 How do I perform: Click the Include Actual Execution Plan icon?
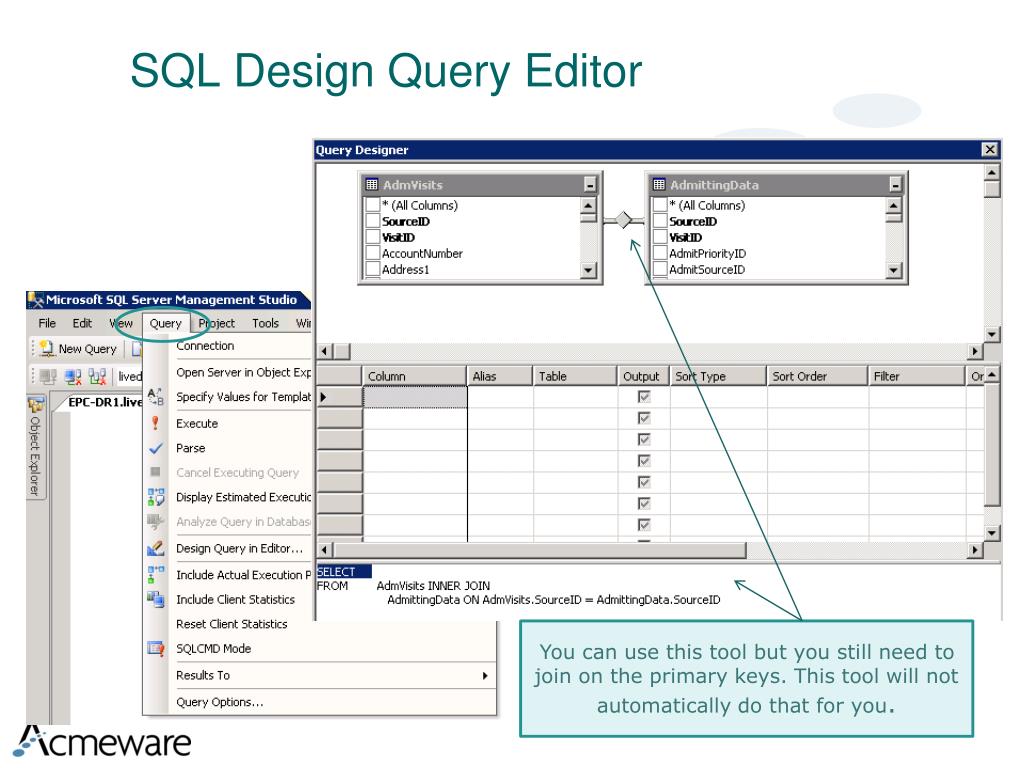point(156,575)
